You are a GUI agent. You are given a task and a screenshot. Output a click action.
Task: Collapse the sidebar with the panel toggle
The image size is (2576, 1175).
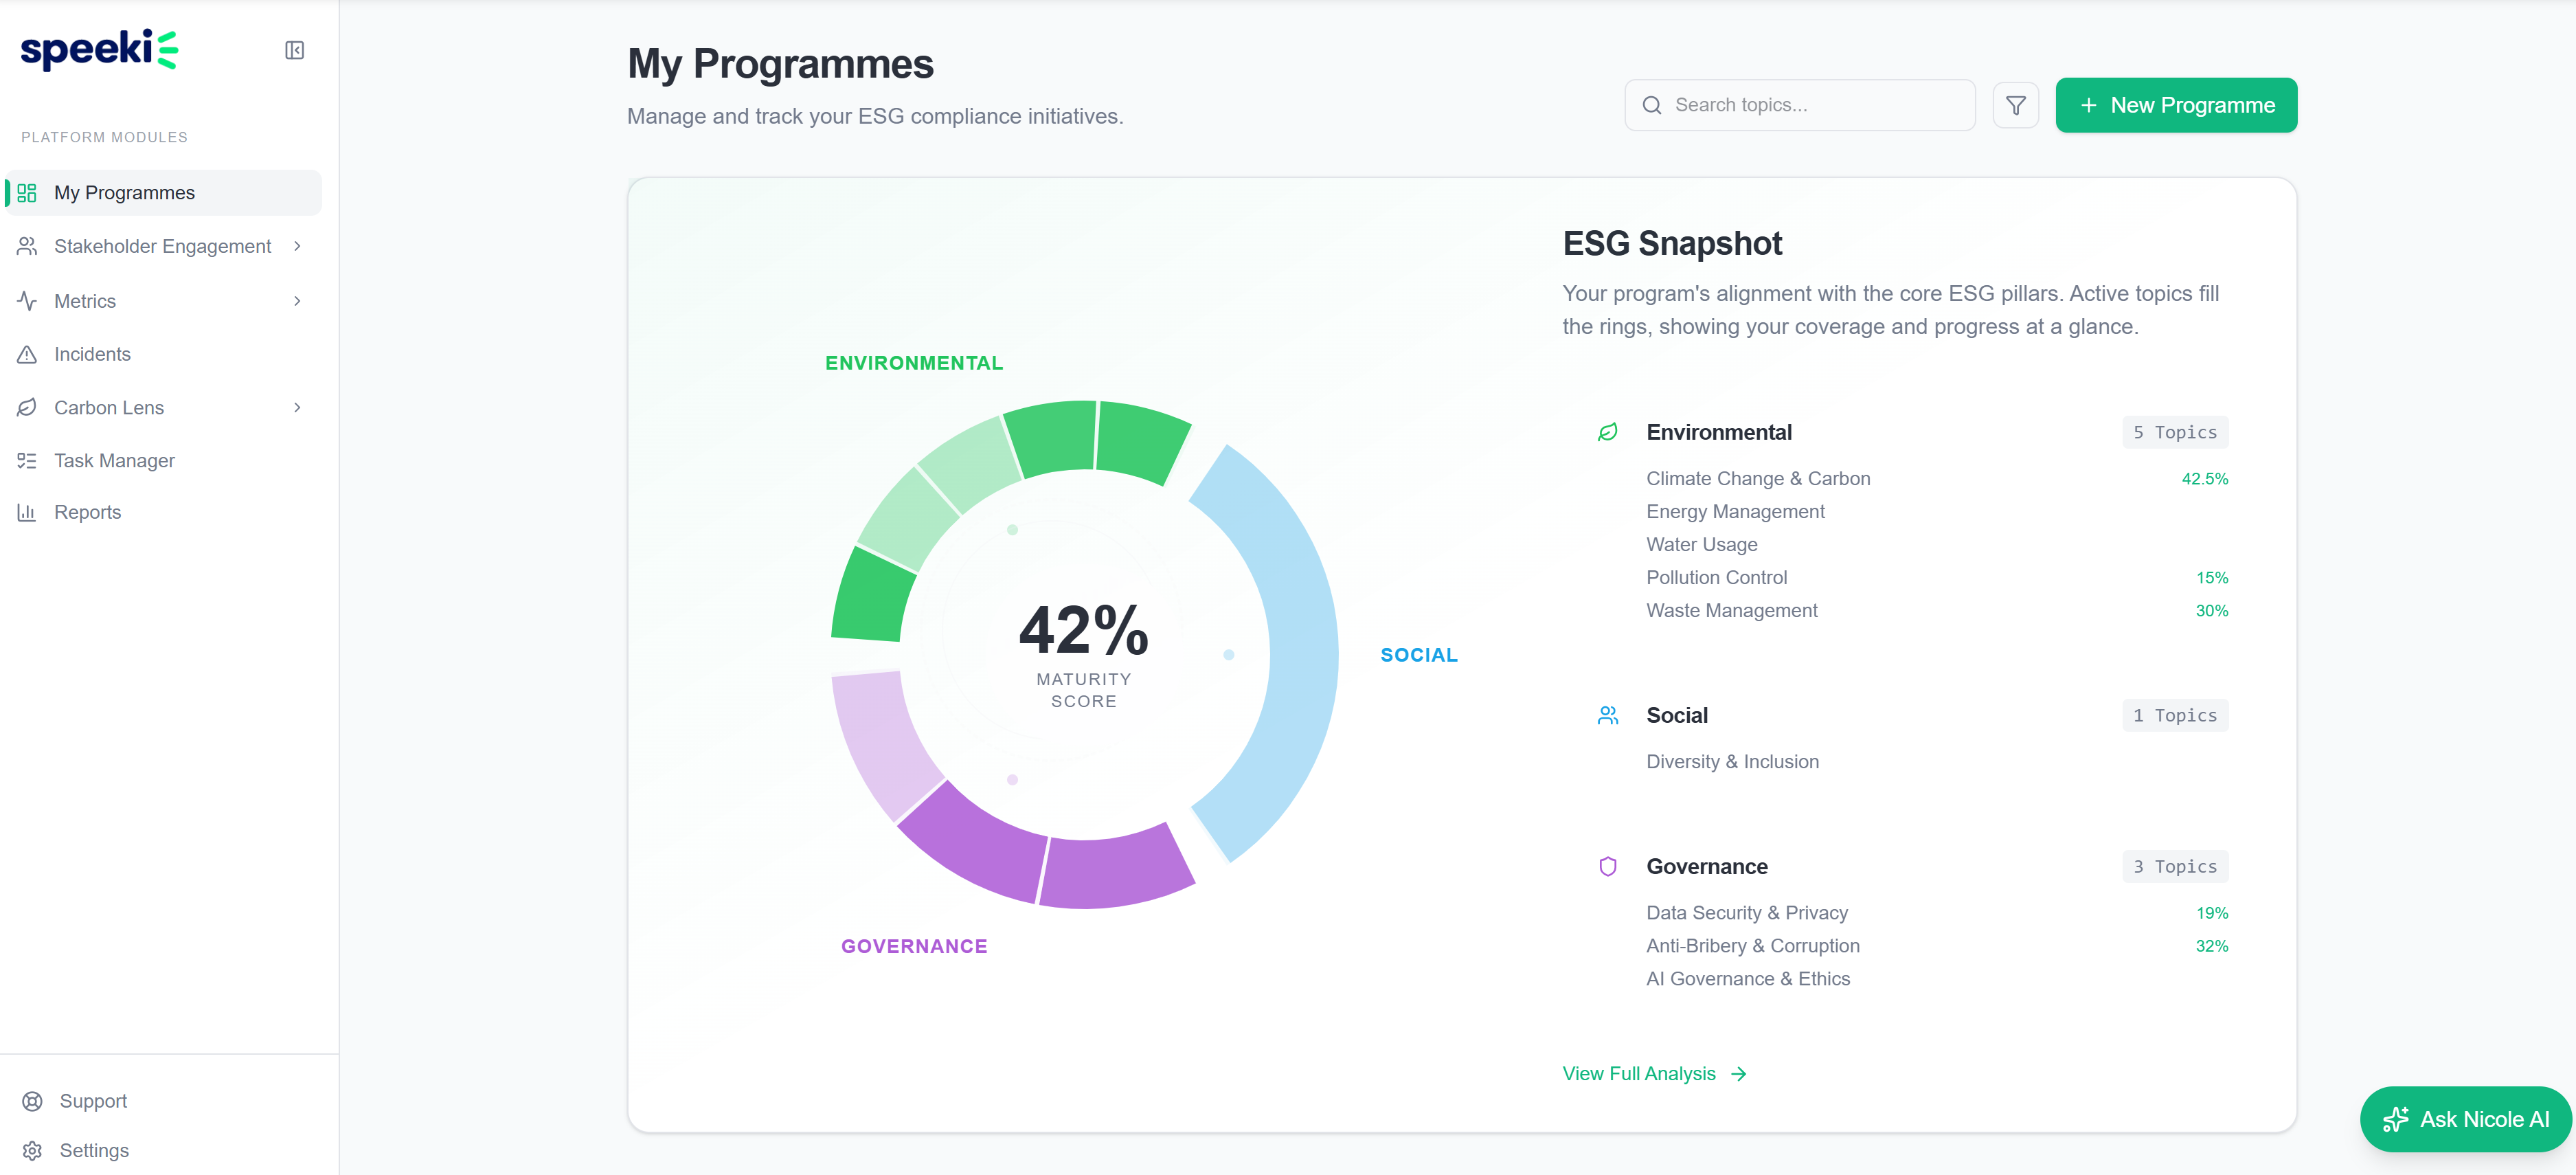295,49
